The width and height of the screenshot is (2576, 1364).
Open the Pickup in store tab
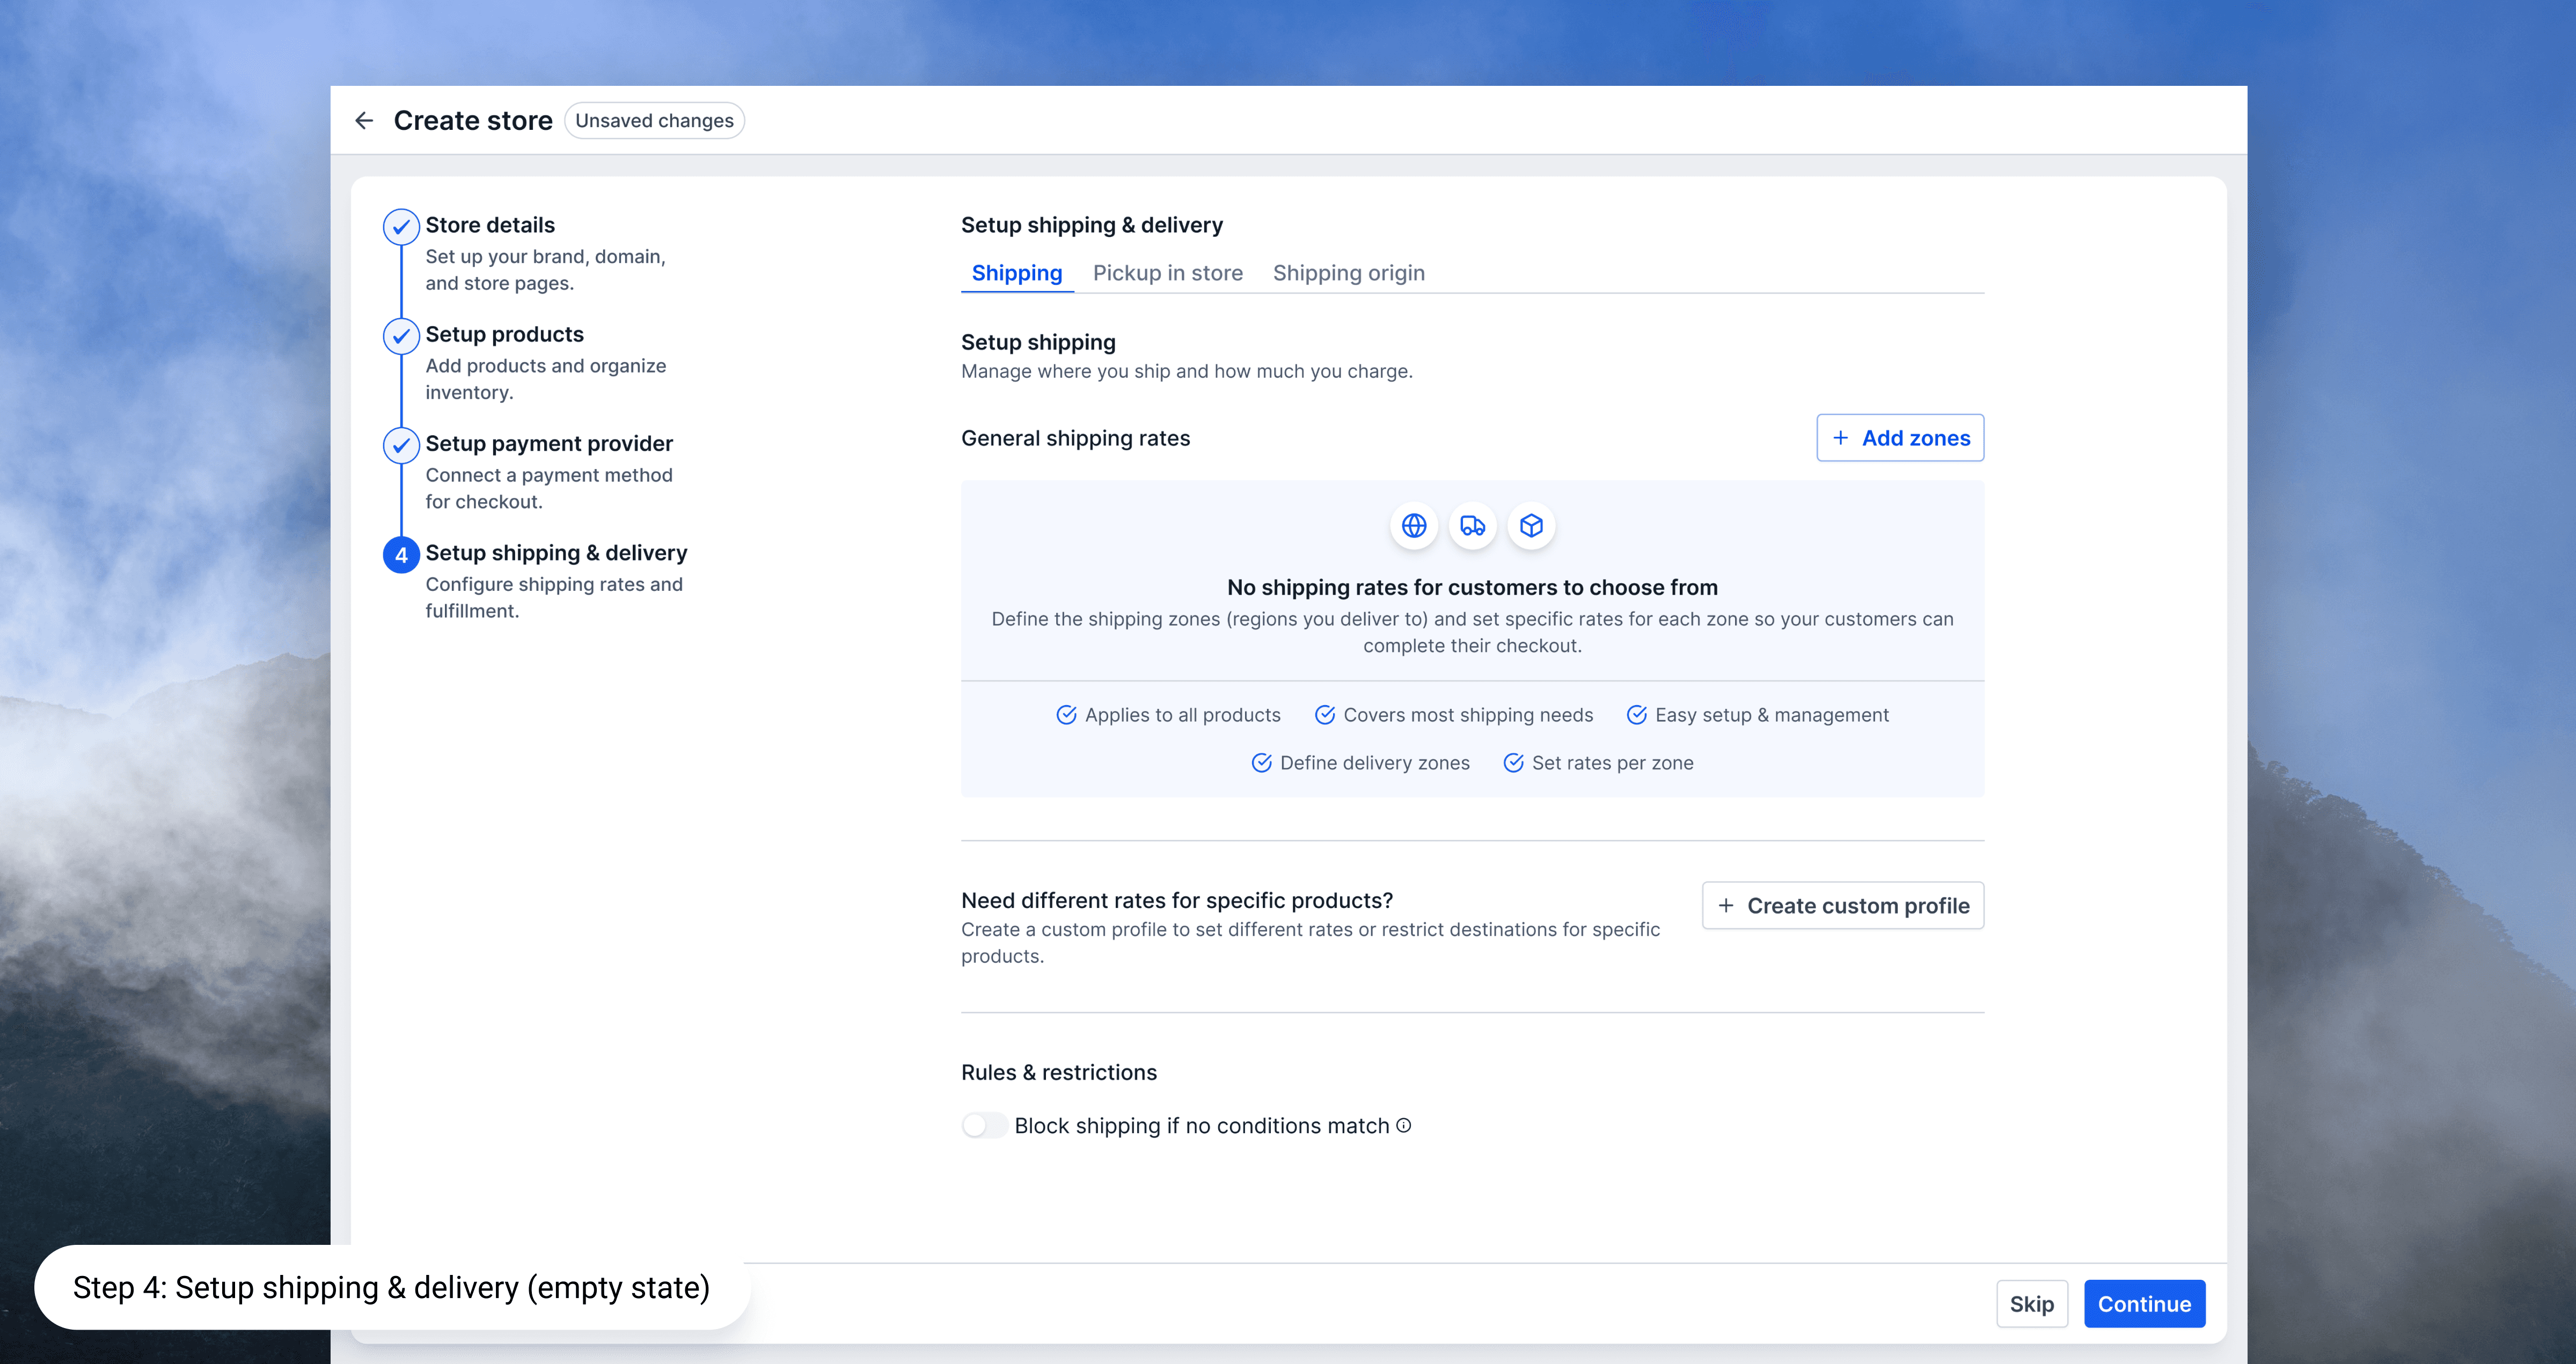[x=1167, y=273]
